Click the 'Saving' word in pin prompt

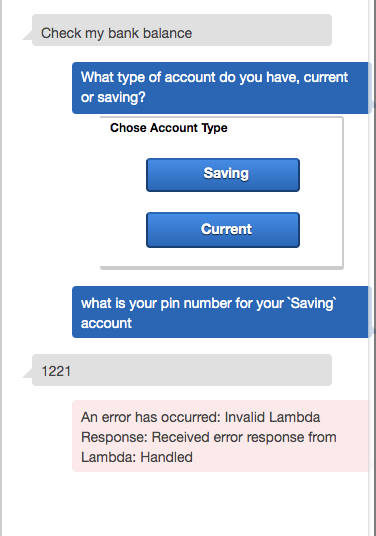pyautogui.click(x=312, y=303)
